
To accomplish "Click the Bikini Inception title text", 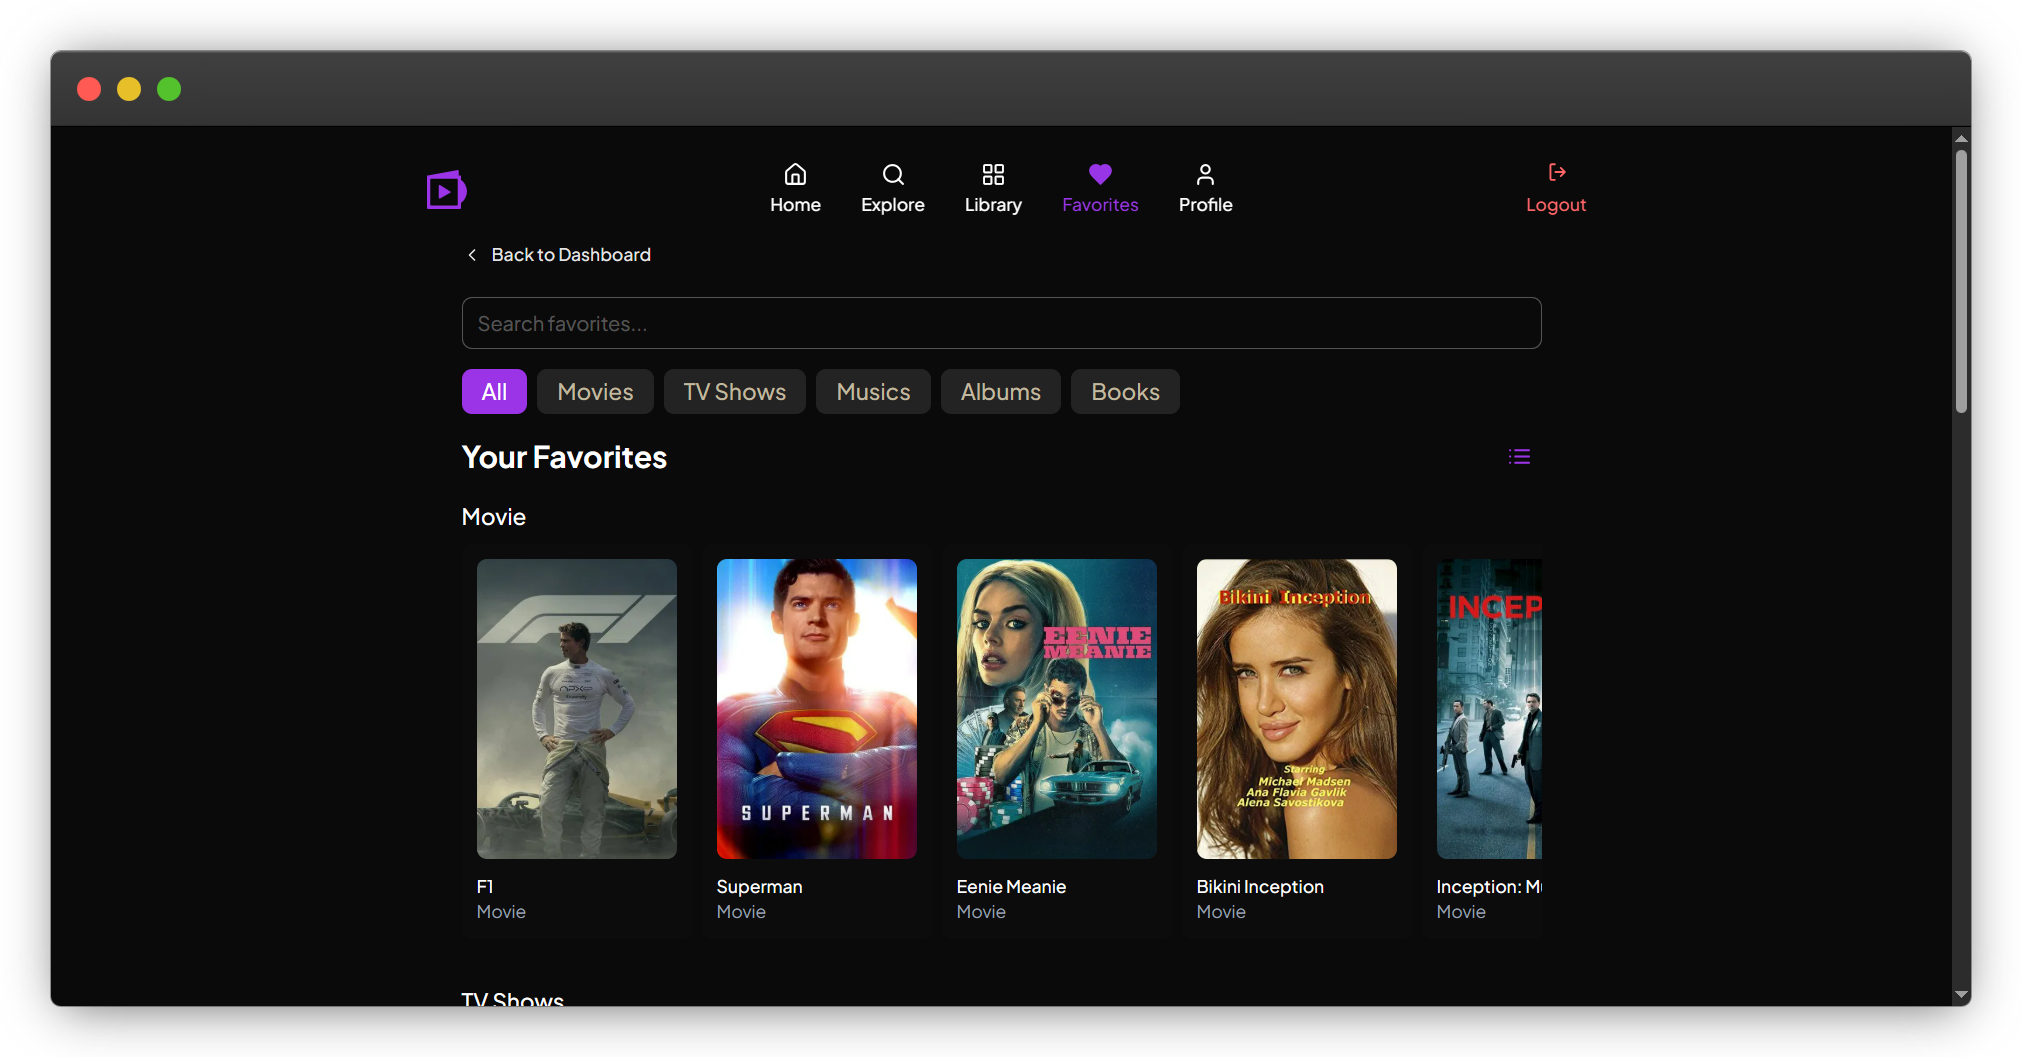I will (1260, 887).
